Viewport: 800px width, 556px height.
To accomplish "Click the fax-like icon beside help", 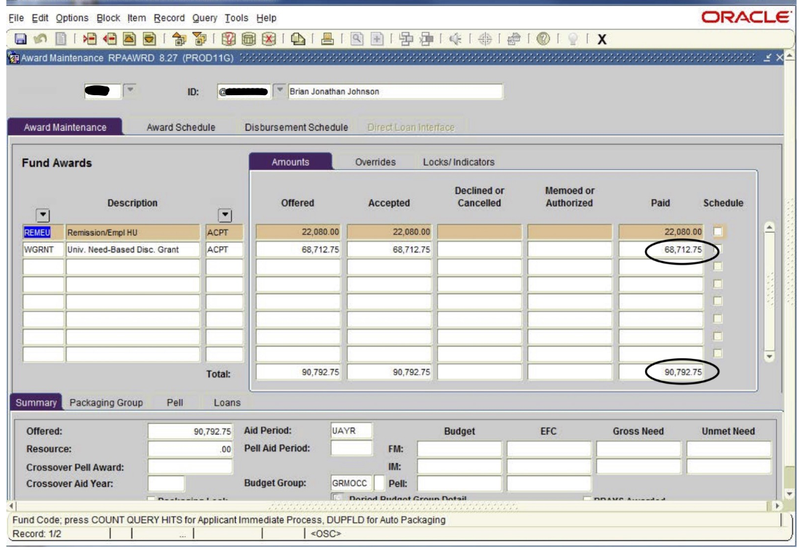I will [514, 39].
